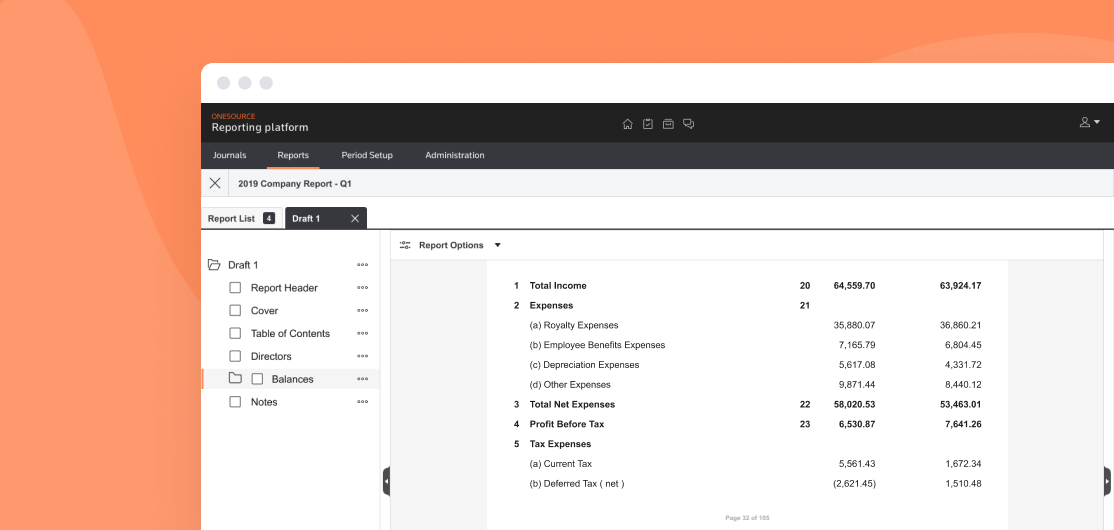Close the 2019 Company Report with X
Screen dimensions: 1114x530
click(215, 184)
